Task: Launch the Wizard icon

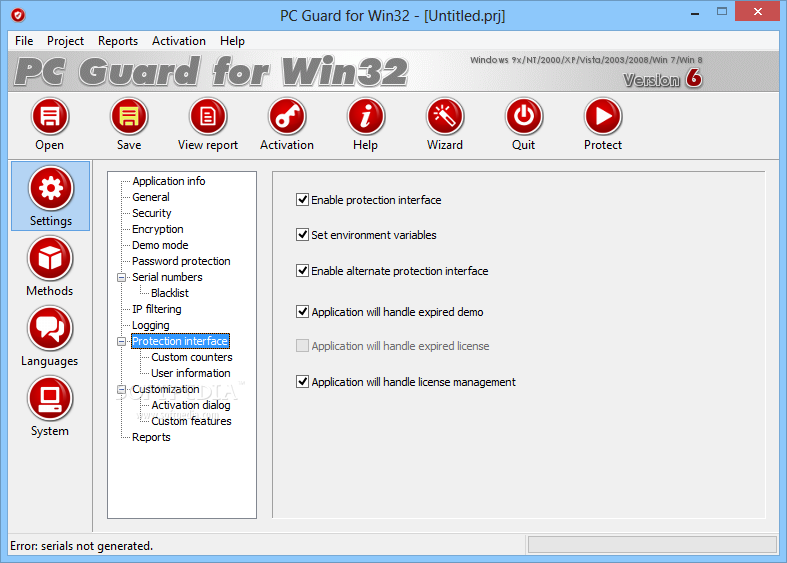Action: (445, 117)
